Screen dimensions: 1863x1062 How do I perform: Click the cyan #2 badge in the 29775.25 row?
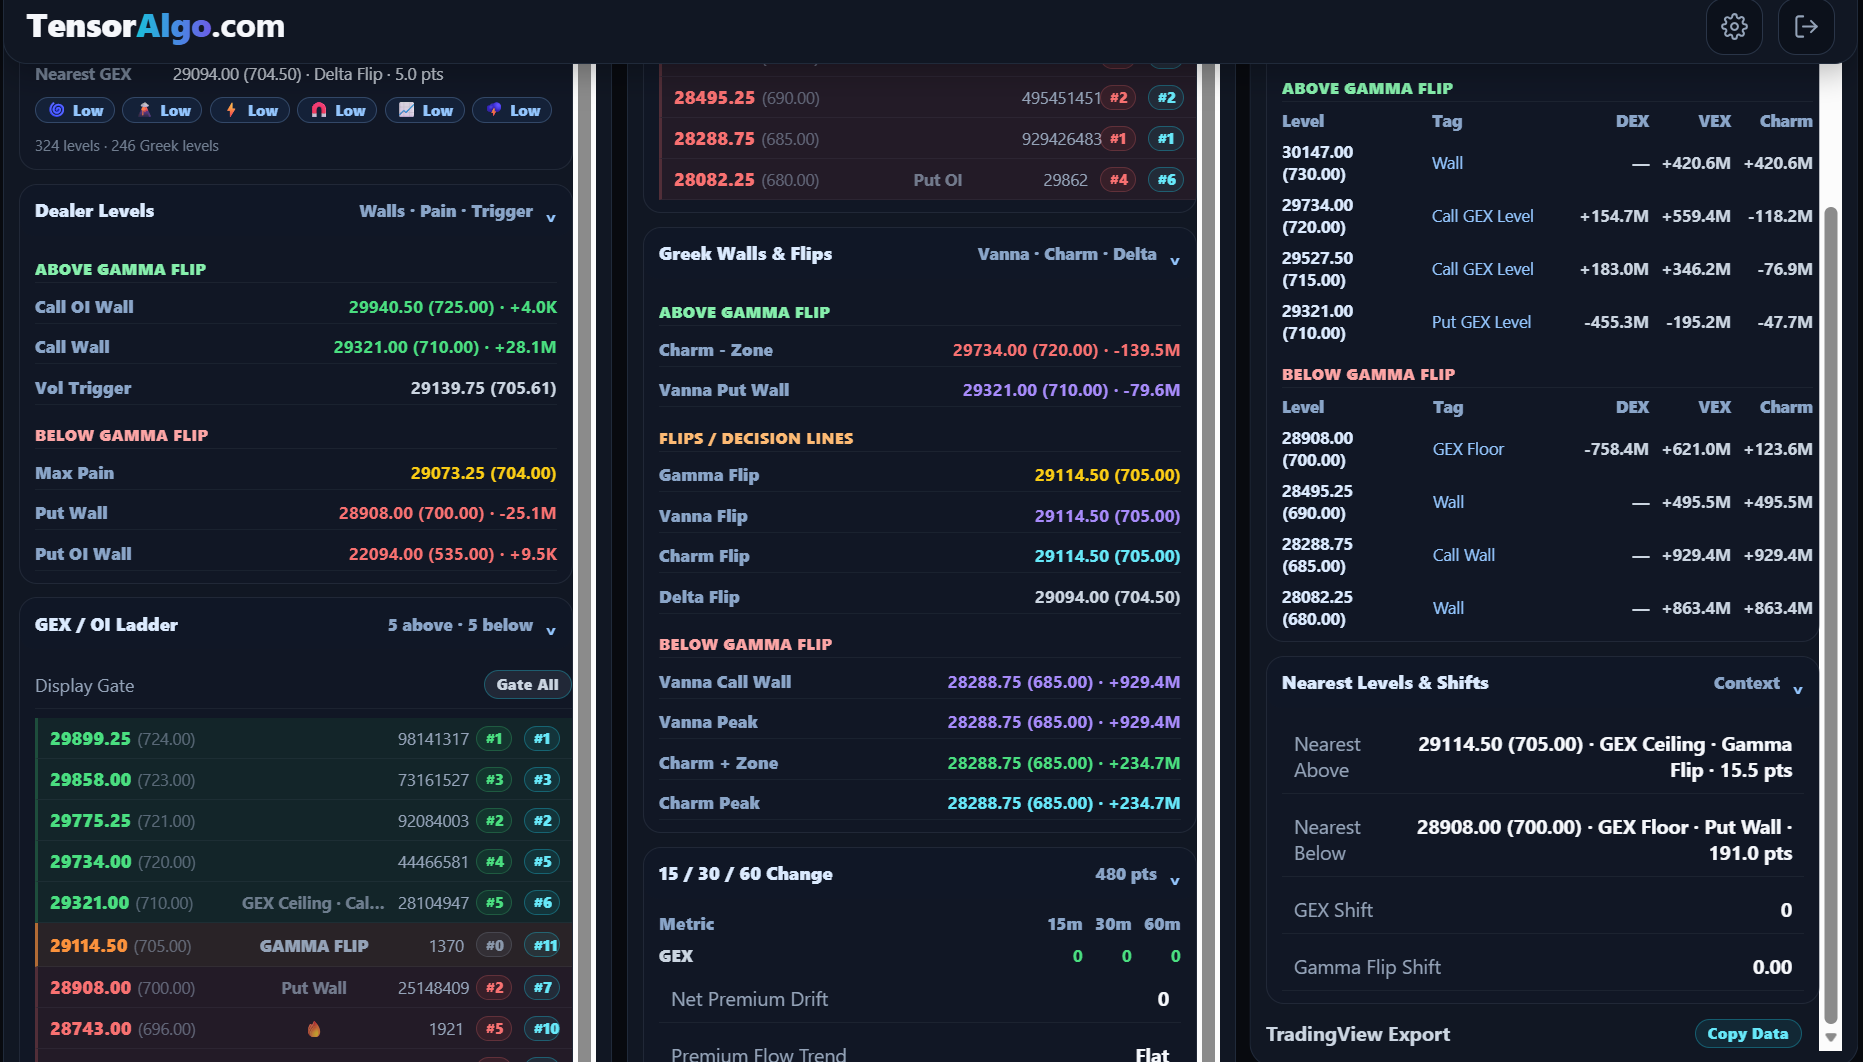[542, 821]
